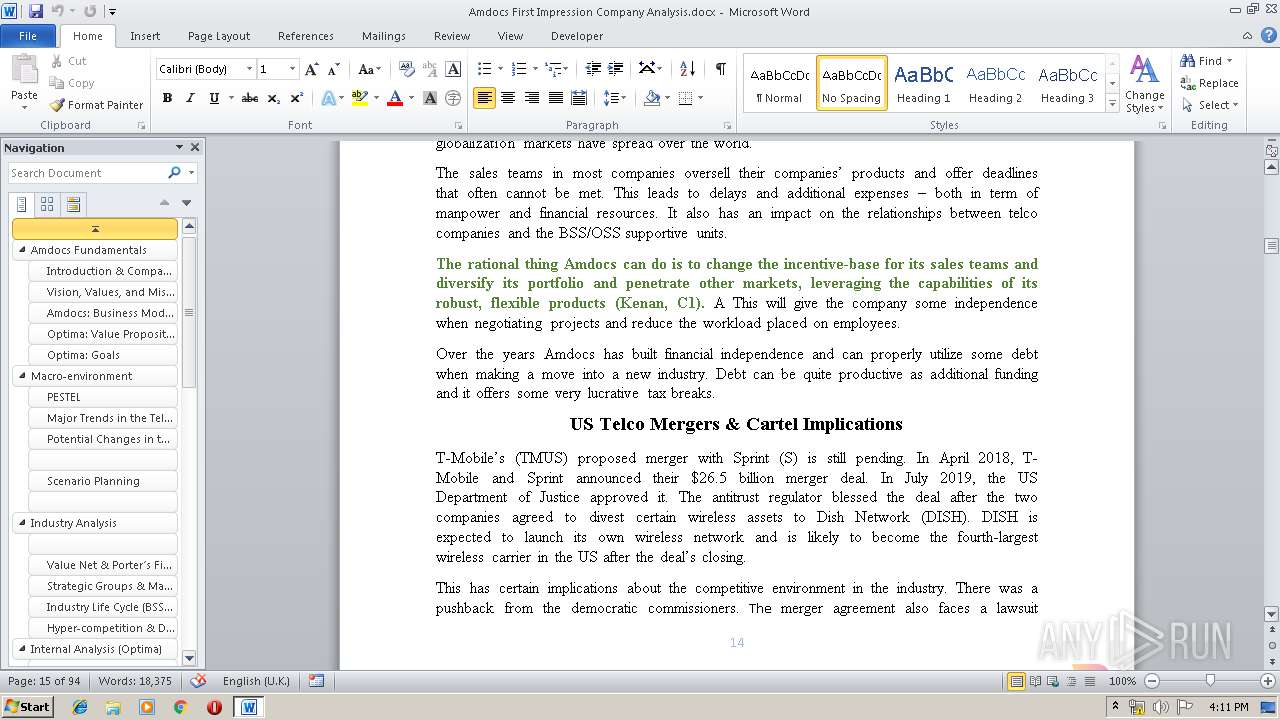Click the Sort icon
The width and height of the screenshot is (1280, 720).
click(687, 69)
